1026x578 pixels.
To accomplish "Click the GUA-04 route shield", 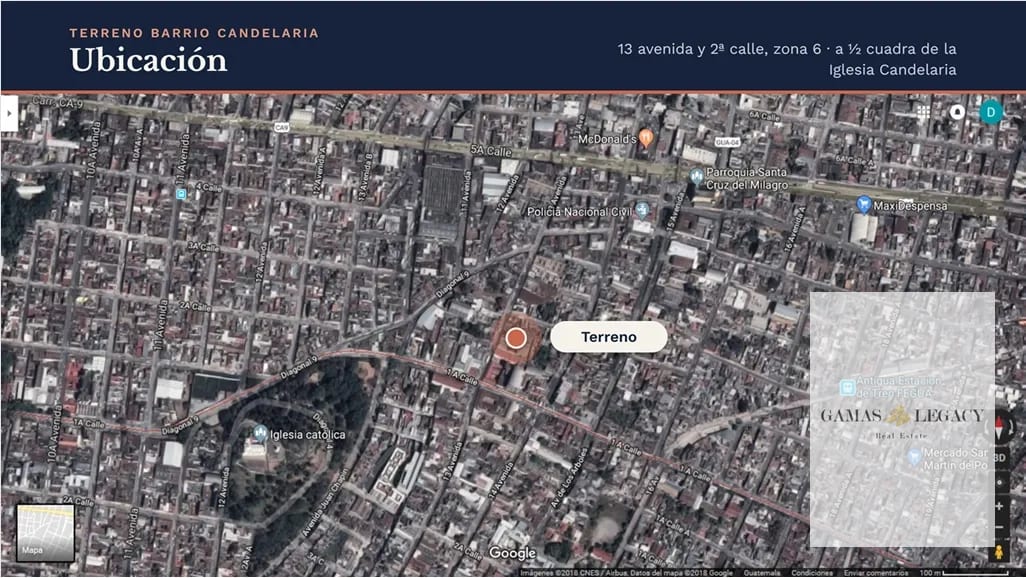I will tap(727, 142).
